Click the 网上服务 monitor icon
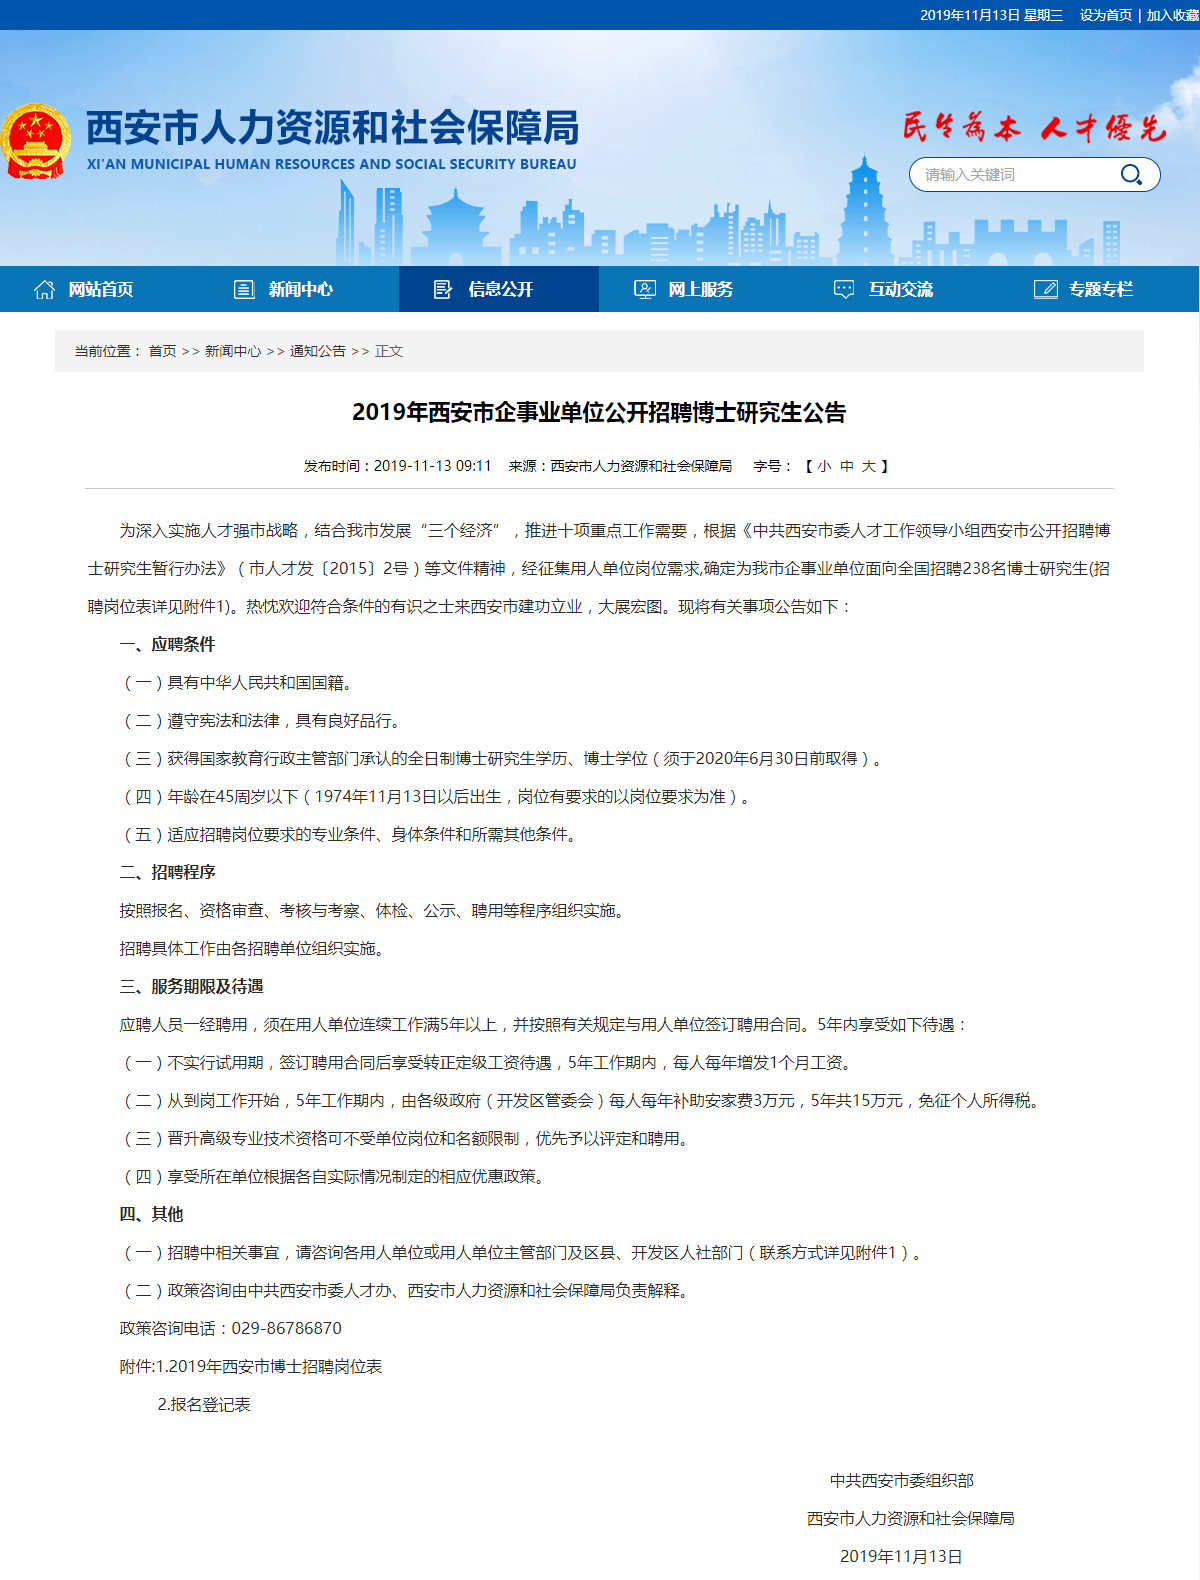The height and width of the screenshot is (1580, 1200). click(x=645, y=289)
